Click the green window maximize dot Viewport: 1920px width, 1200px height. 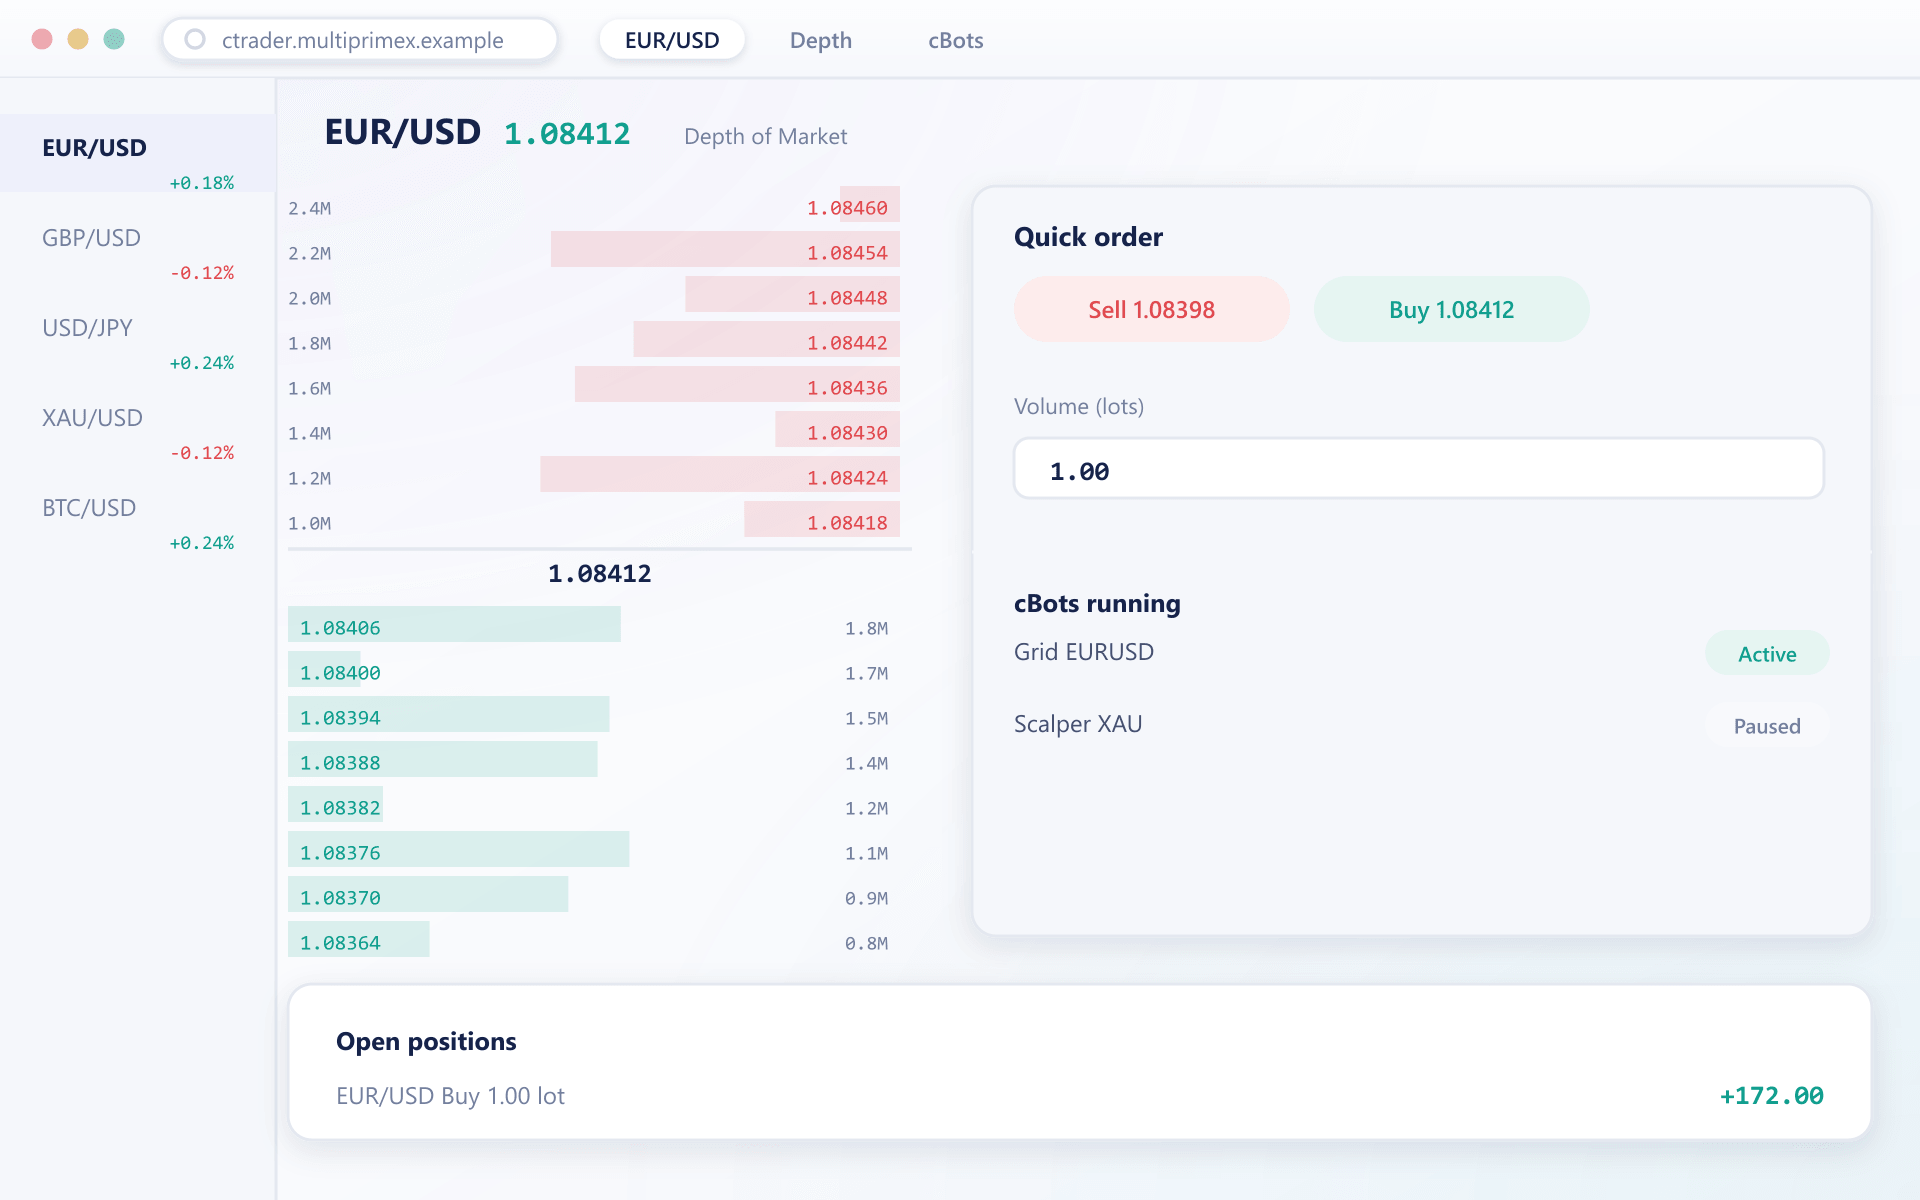(x=114, y=39)
